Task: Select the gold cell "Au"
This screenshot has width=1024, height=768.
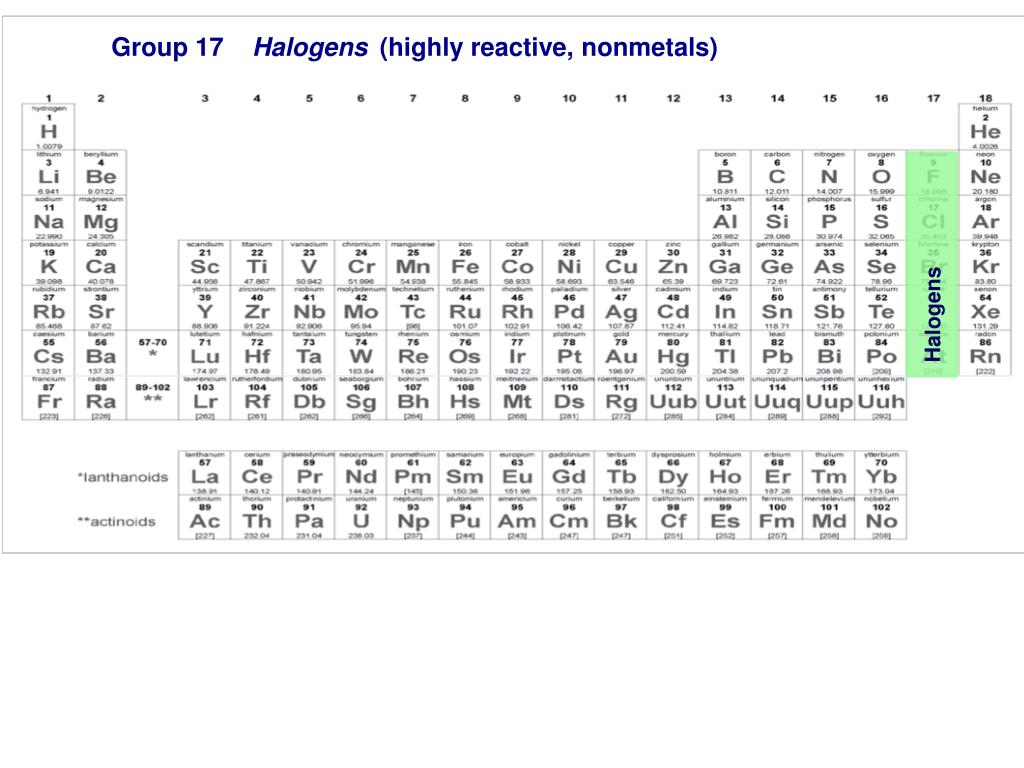Action: 621,353
